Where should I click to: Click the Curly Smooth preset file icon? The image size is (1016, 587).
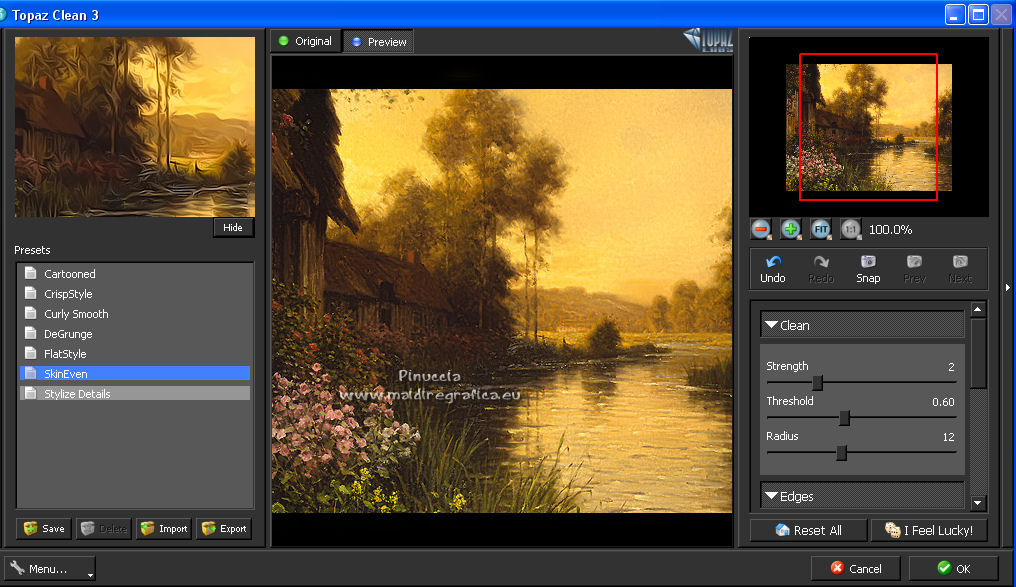point(30,313)
